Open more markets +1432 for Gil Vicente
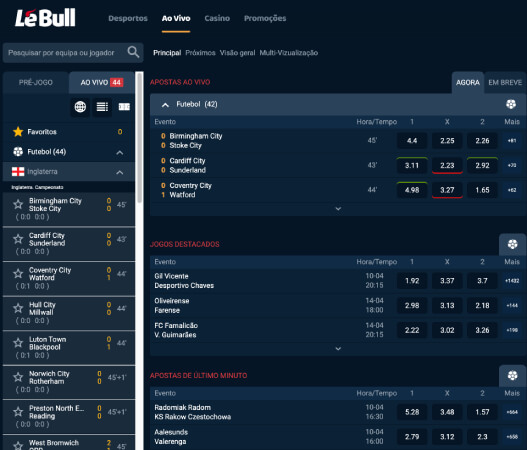Viewport: 527px width, 450px height. tap(512, 281)
